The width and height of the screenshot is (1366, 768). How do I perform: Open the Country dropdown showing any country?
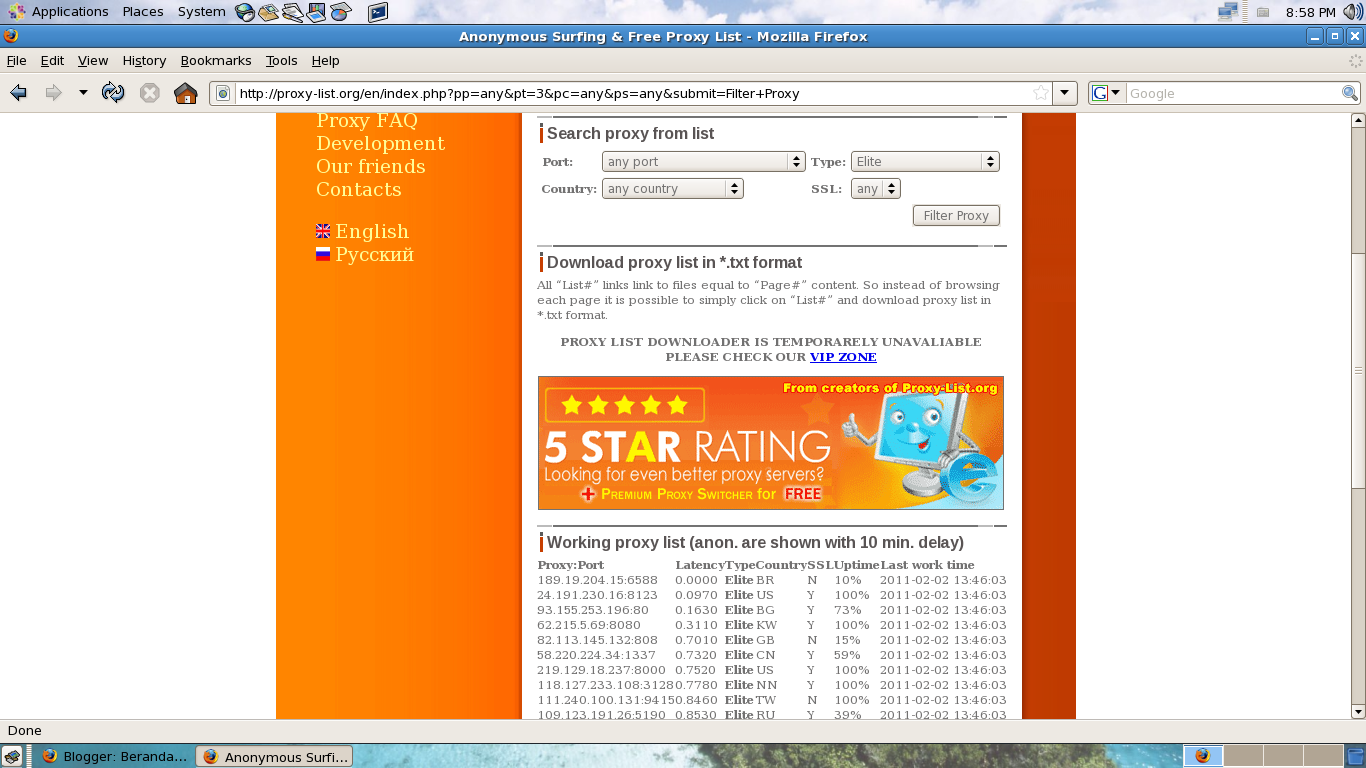pyautogui.click(x=672, y=189)
